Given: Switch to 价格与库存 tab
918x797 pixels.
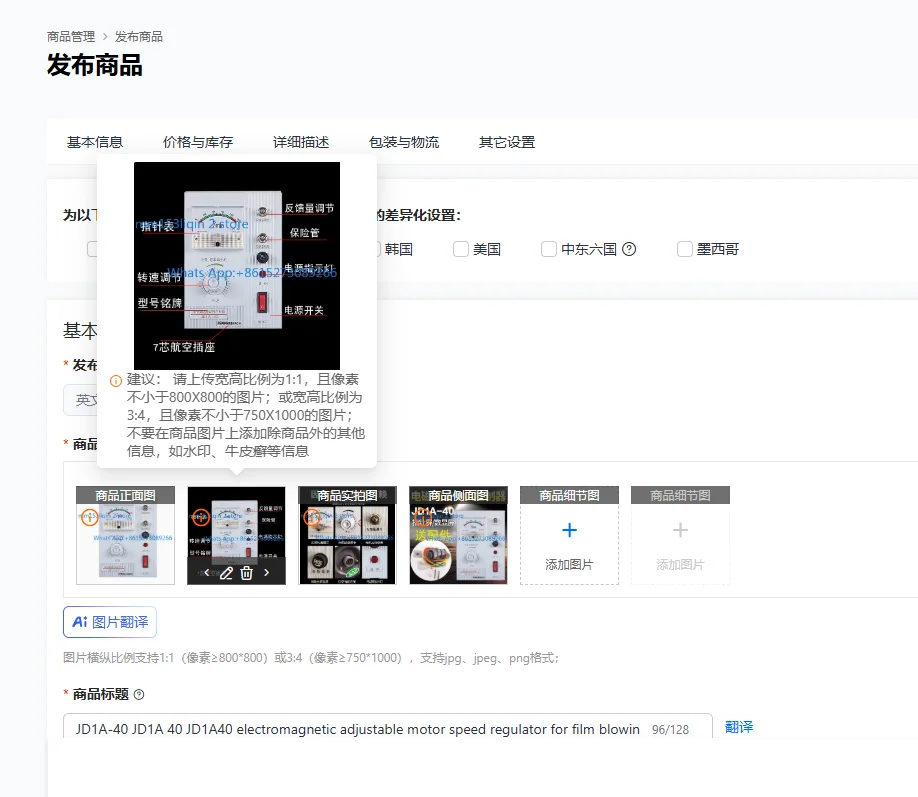Looking at the screenshot, I should (198, 142).
